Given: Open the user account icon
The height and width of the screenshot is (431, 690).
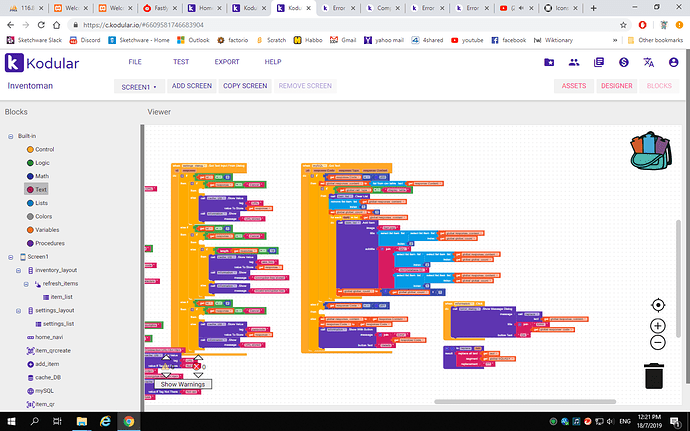Looking at the screenshot, I should point(673,62).
